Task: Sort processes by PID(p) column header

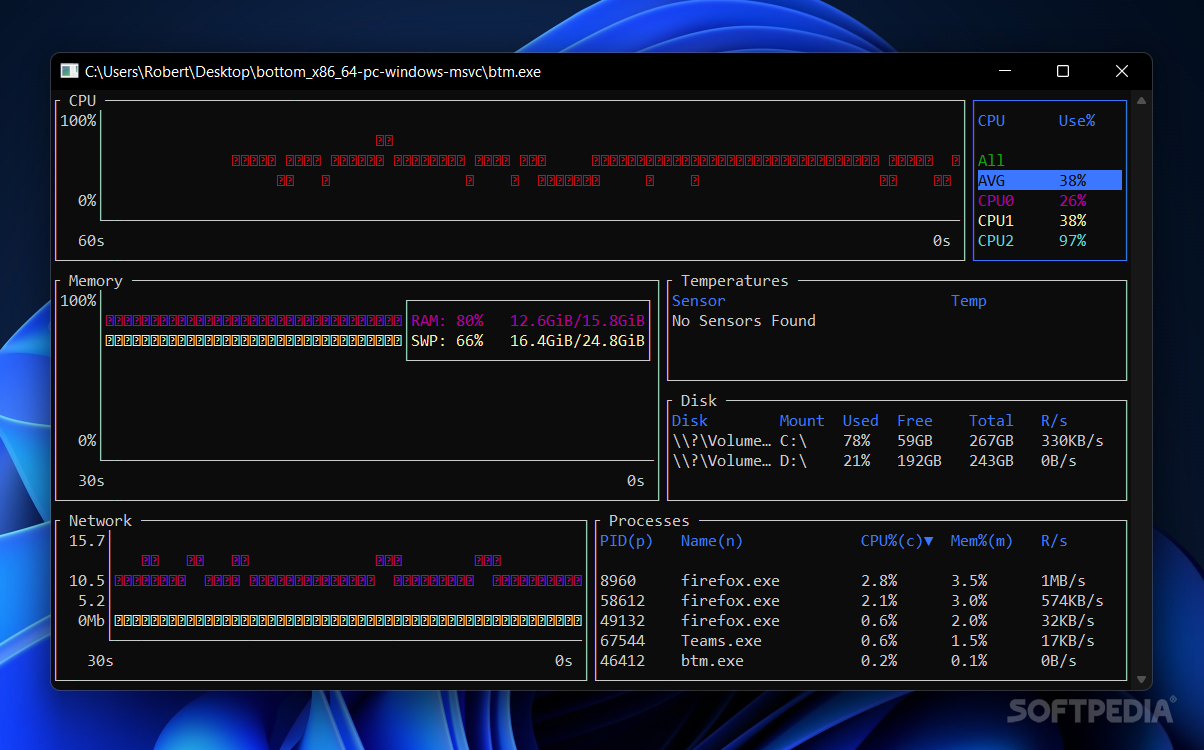Action: [626, 541]
